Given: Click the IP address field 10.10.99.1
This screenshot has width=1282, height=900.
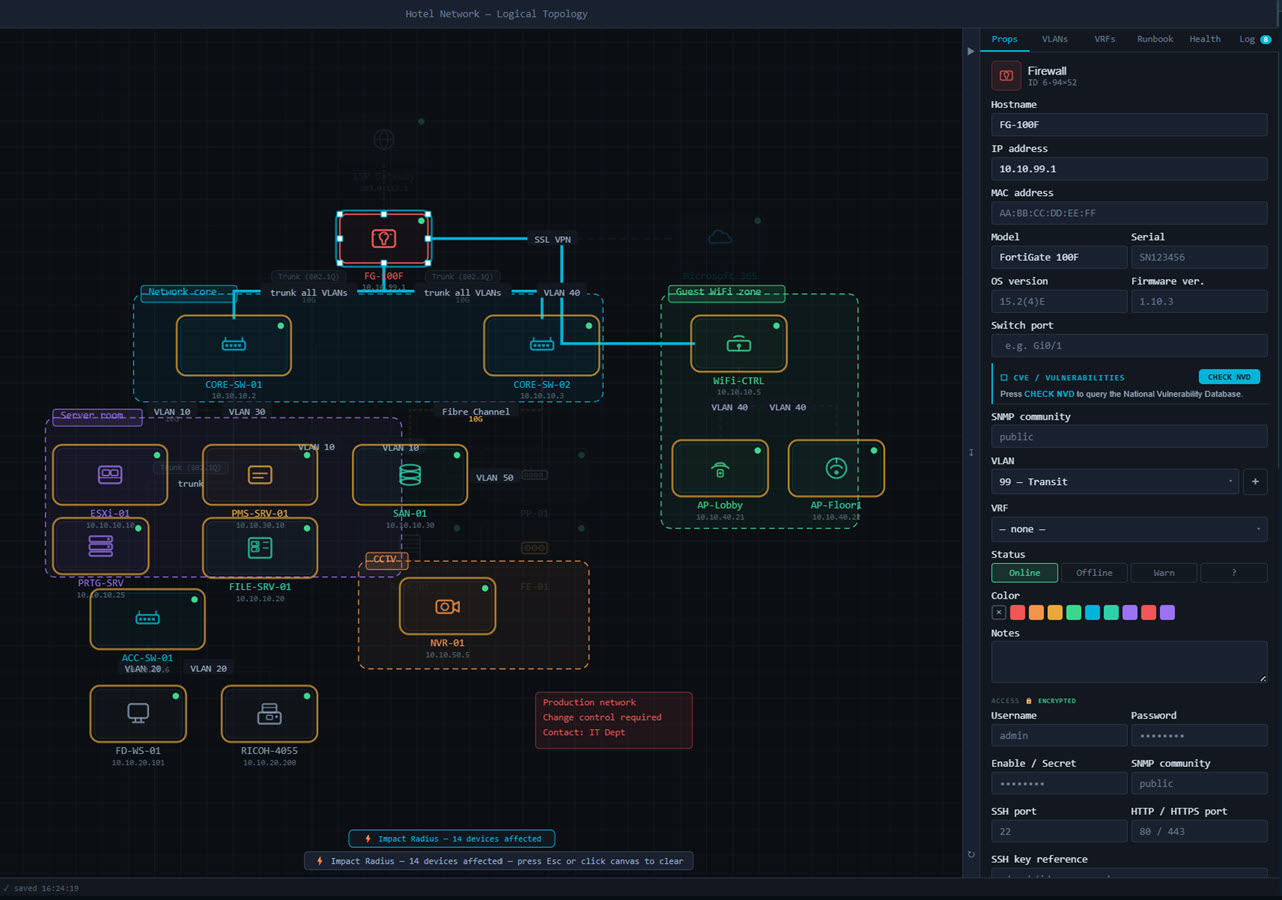Looking at the screenshot, I should click(x=1129, y=169).
